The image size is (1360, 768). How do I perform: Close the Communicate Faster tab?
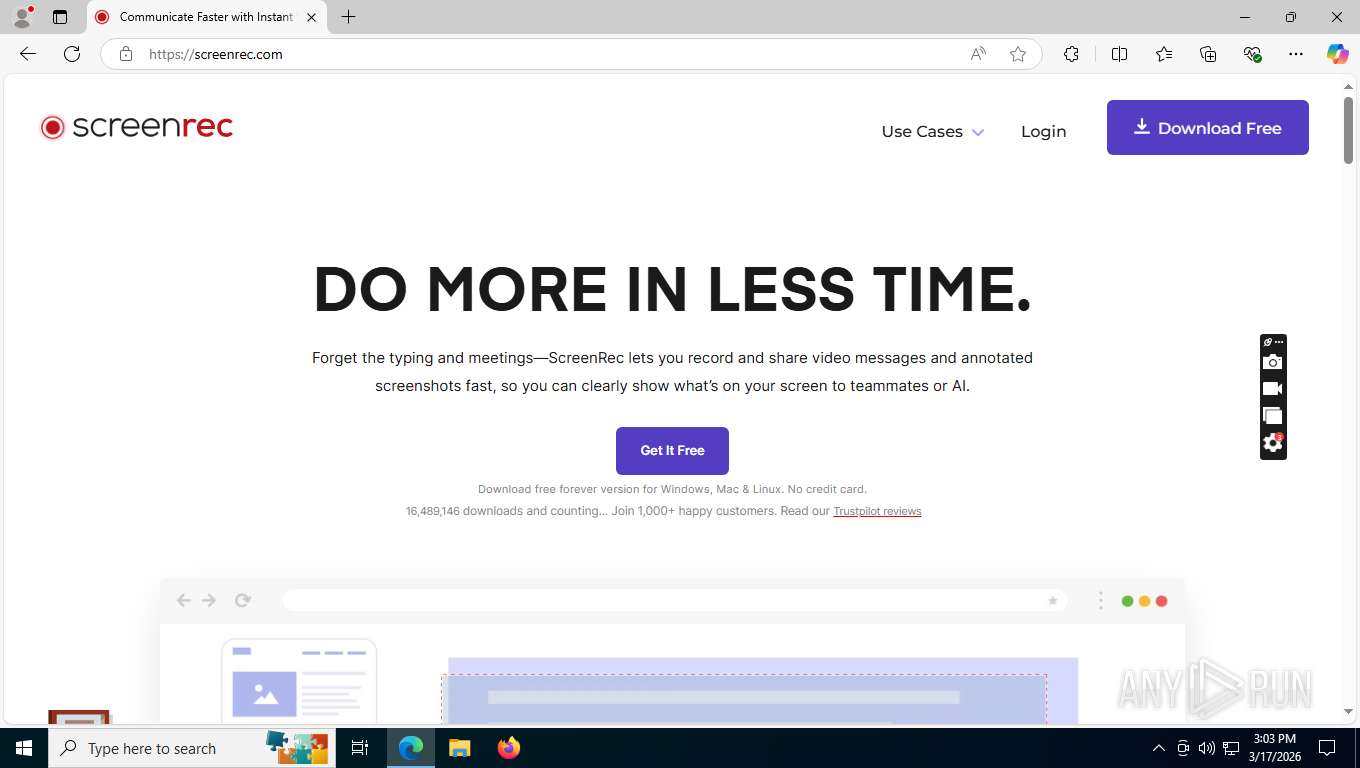click(x=311, y=17)
